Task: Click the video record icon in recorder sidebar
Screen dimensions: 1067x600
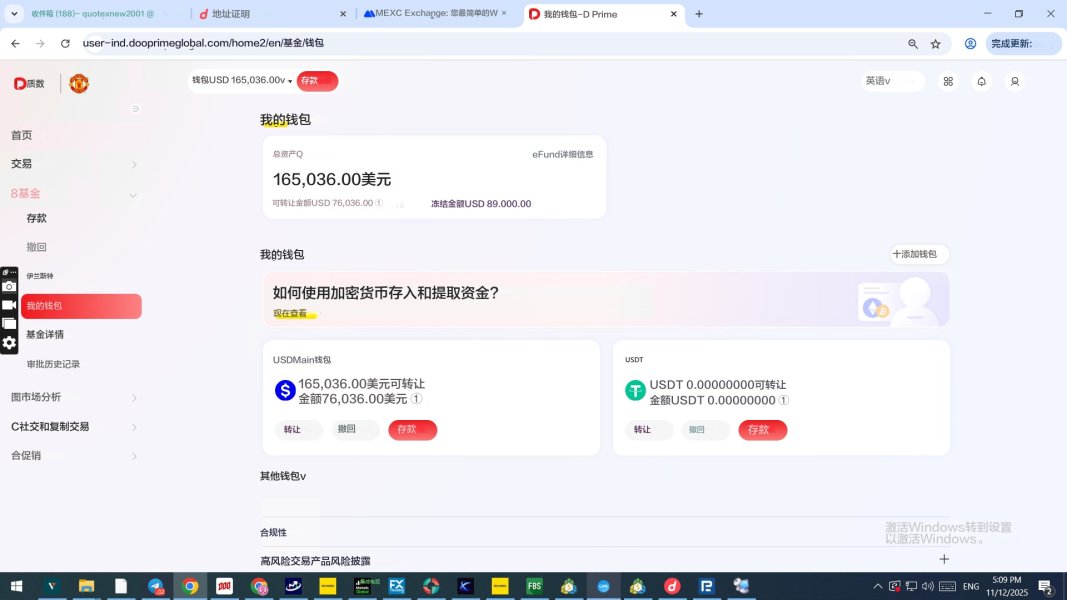Action: 9,305
